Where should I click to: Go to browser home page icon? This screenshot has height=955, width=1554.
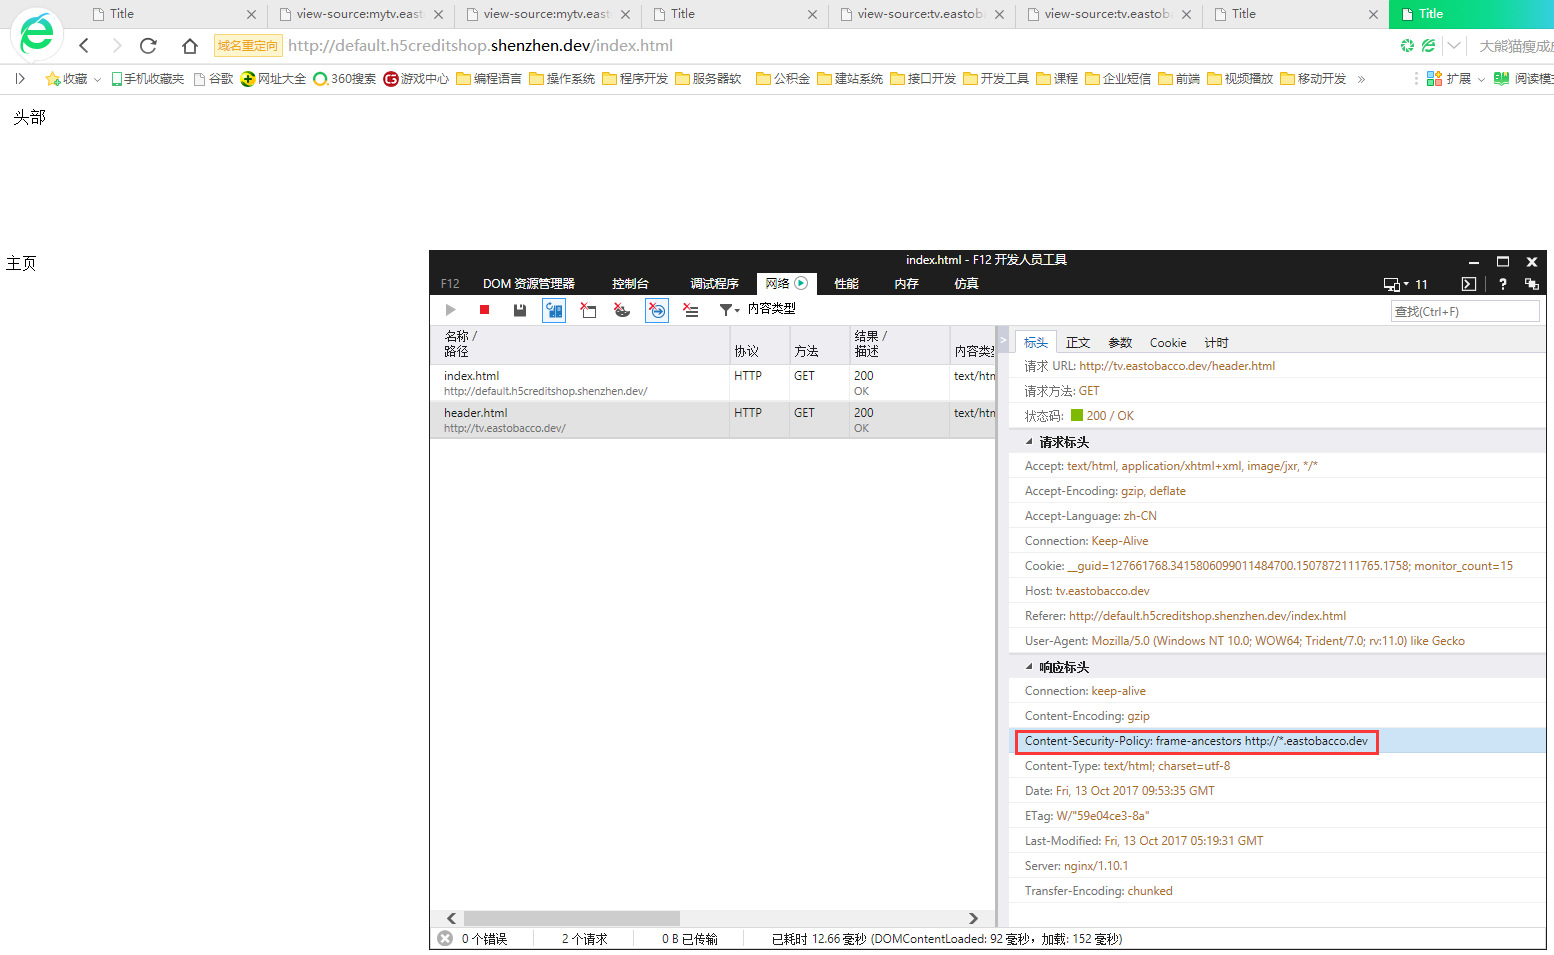(x=190, y=46)
